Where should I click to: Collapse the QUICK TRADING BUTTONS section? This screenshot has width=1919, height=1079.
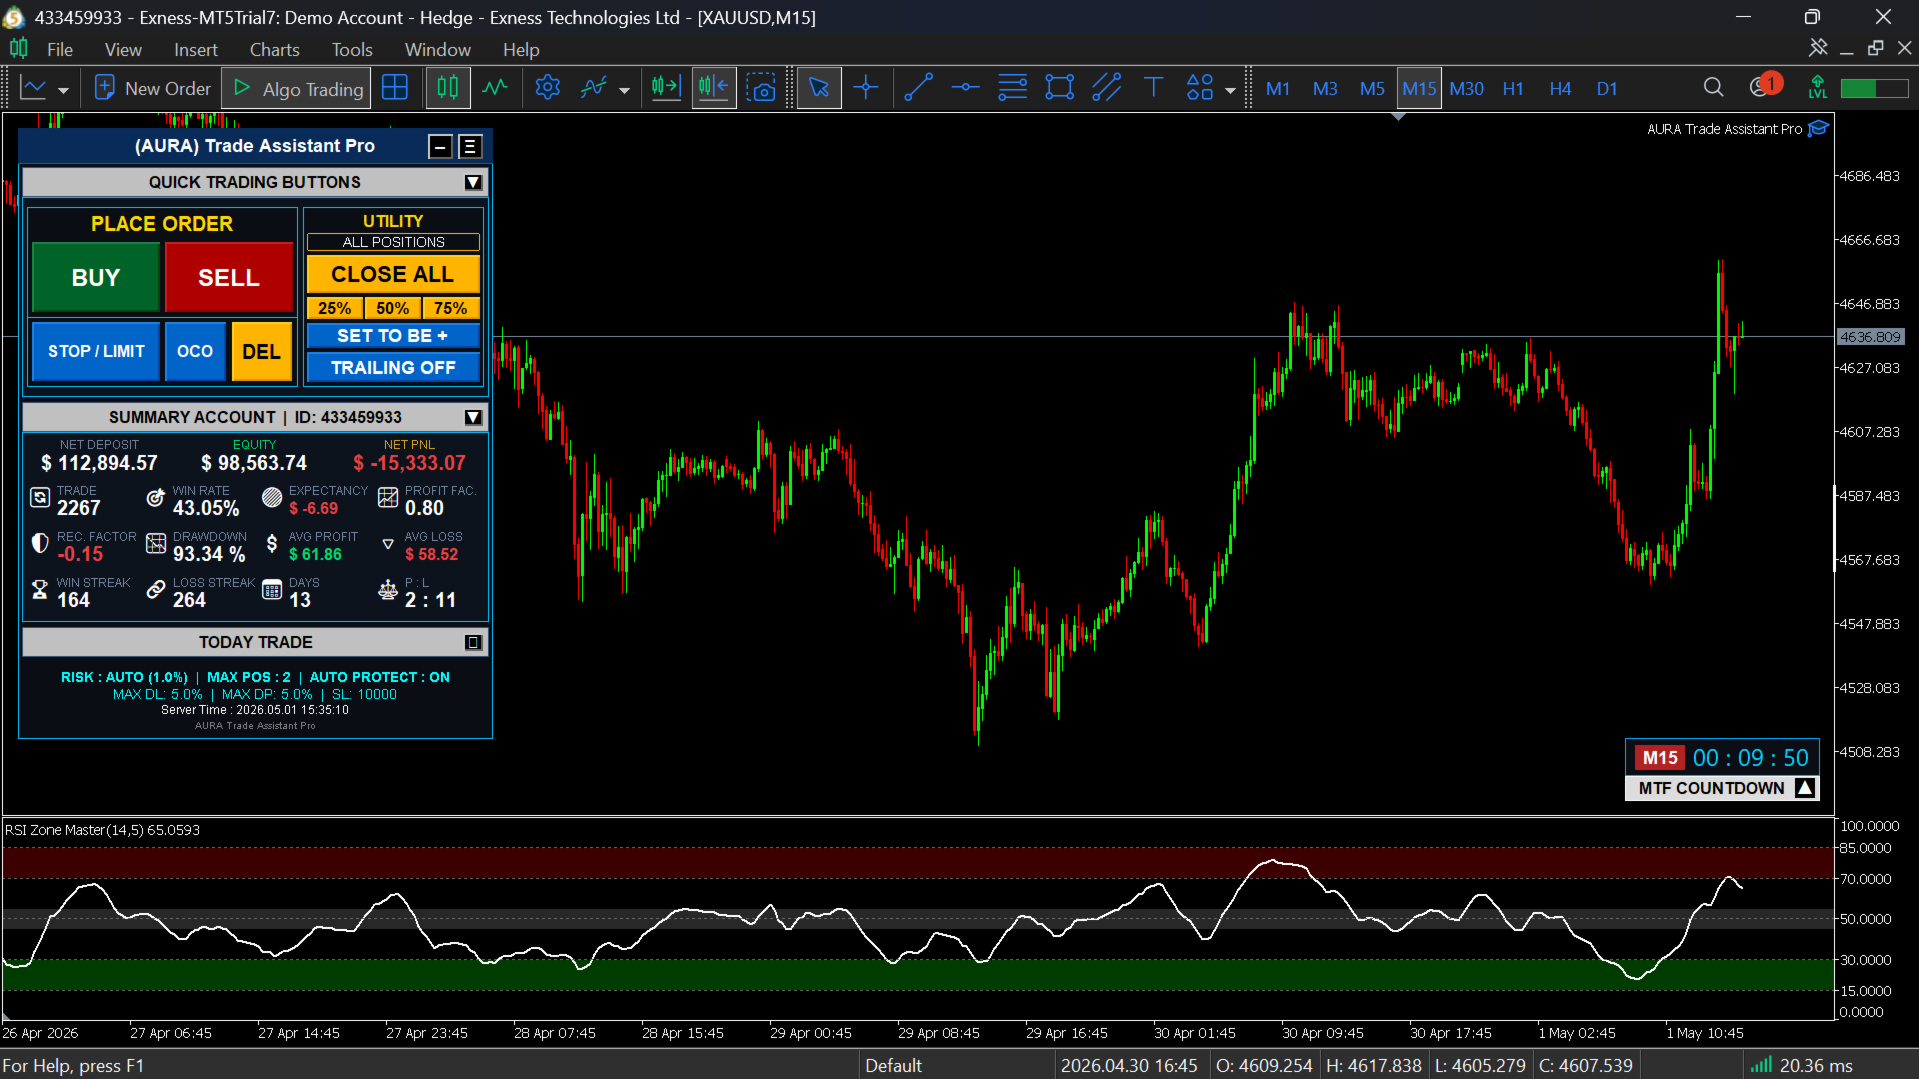pos(473,182)
